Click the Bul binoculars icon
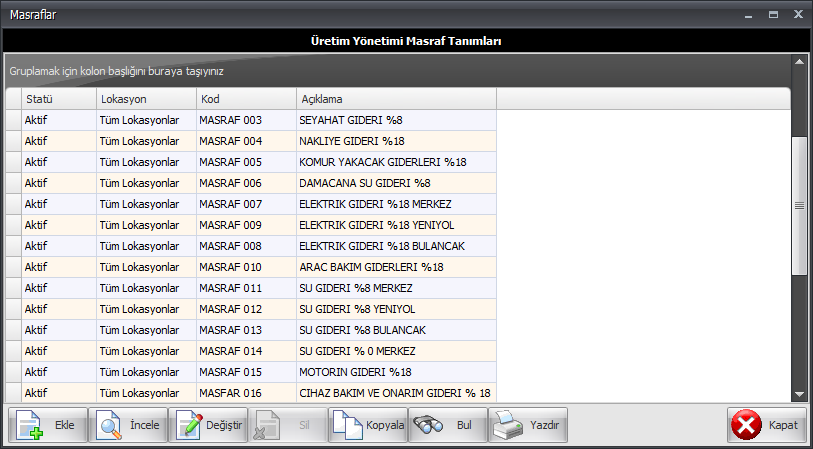 click(428, 426)
